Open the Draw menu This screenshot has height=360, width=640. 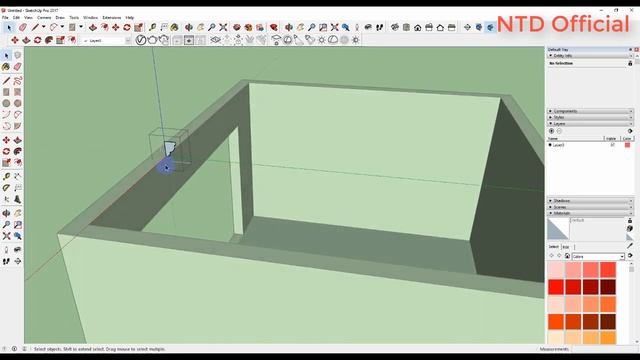pyautogui.click(x=60, y=18)
